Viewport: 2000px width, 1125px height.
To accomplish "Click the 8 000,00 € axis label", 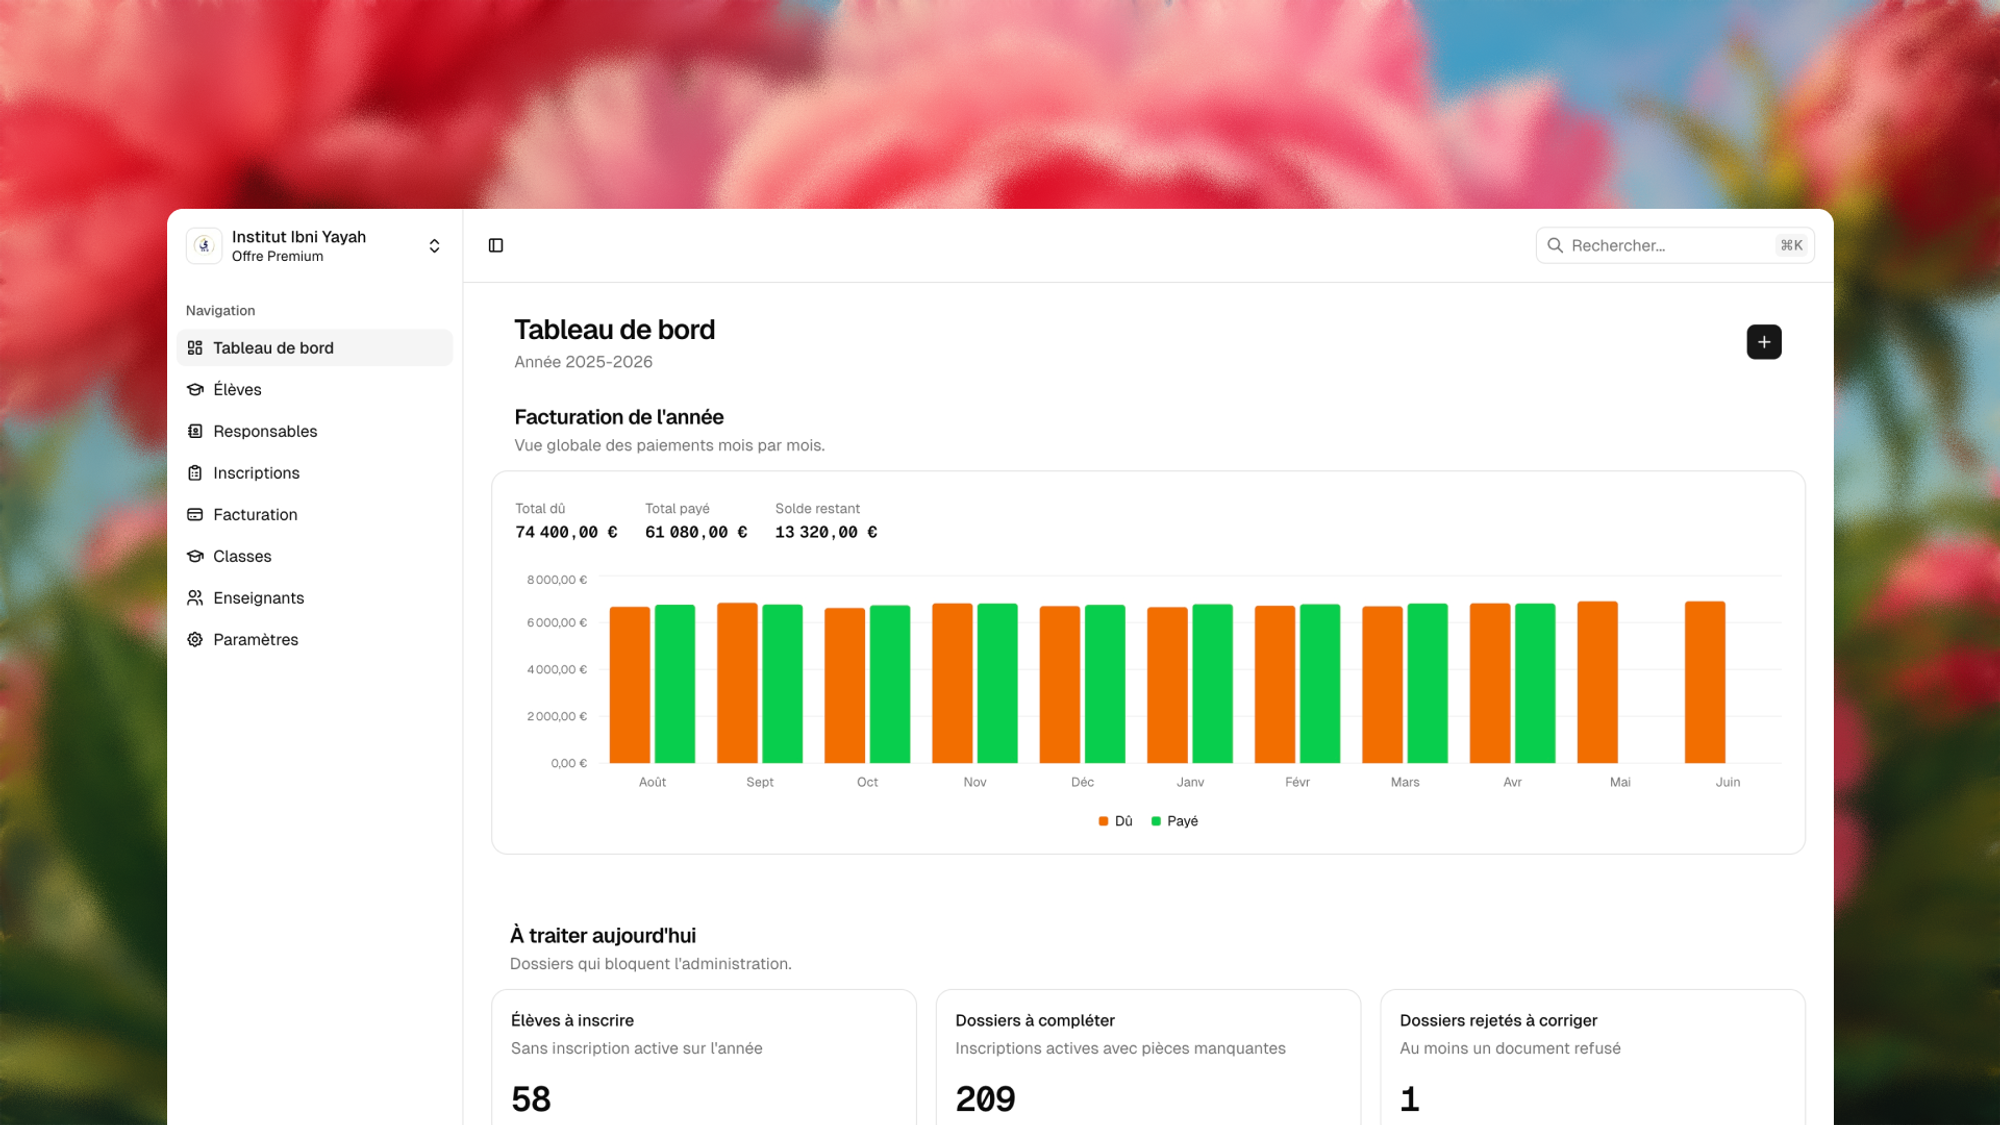I will [x=557, y=580].
